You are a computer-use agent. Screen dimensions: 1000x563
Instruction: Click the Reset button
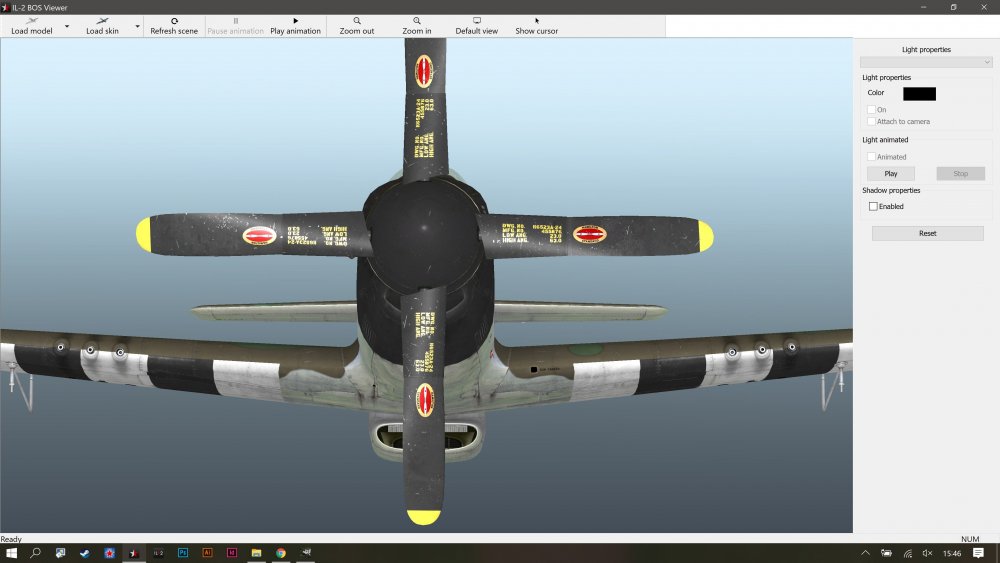point(927,233)
